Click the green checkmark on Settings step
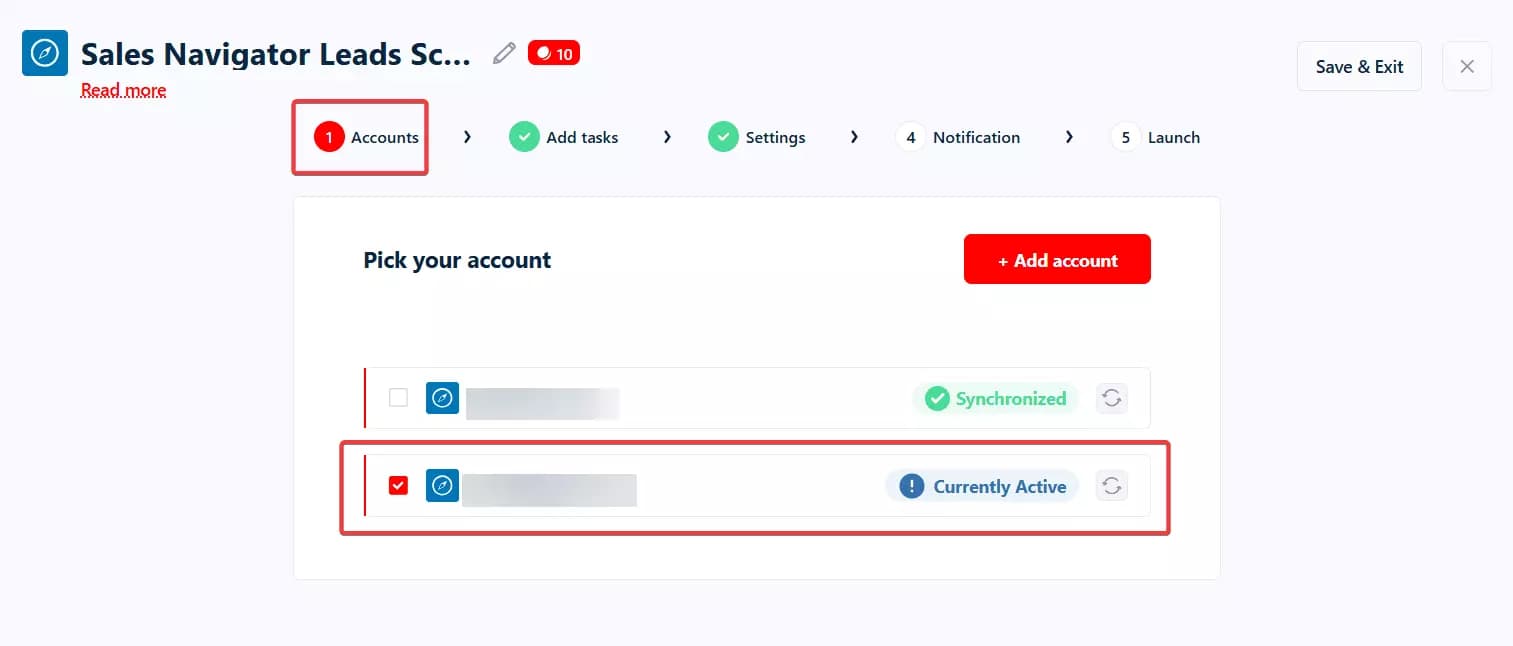This screenshot has height=646, width=1513. (x=723, y=136)
